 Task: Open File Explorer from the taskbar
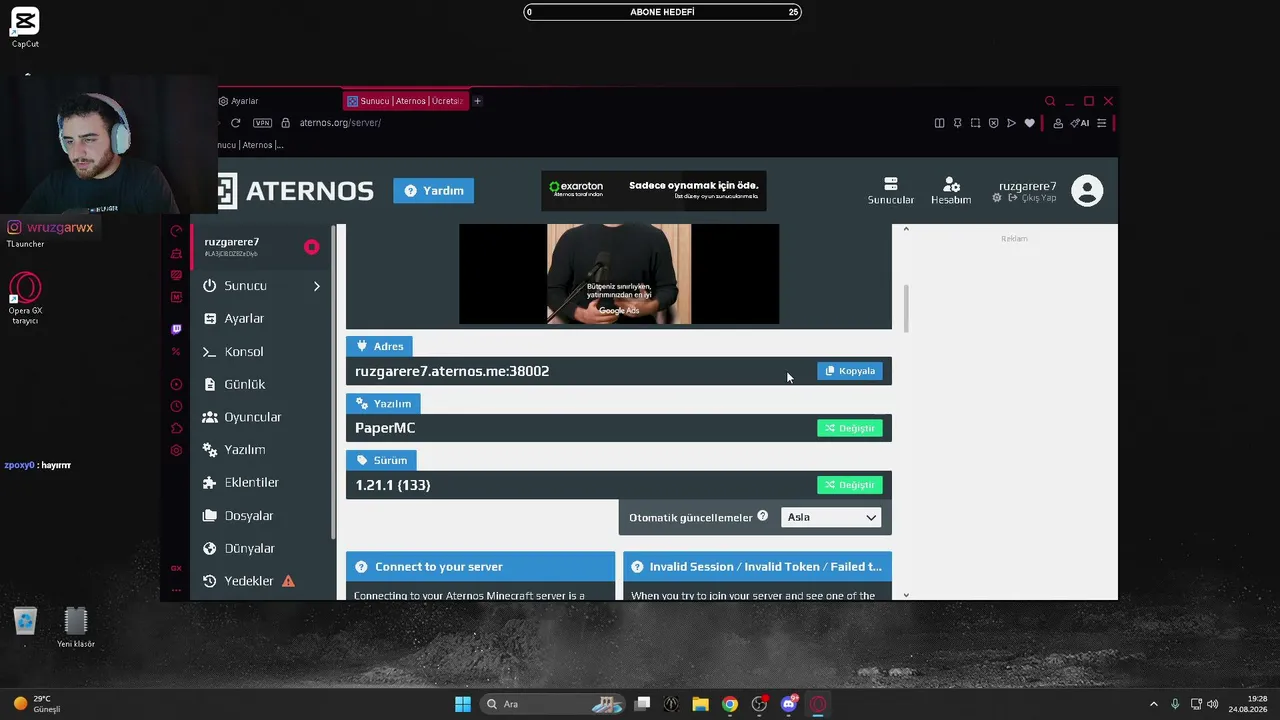[x=700, y=704]
